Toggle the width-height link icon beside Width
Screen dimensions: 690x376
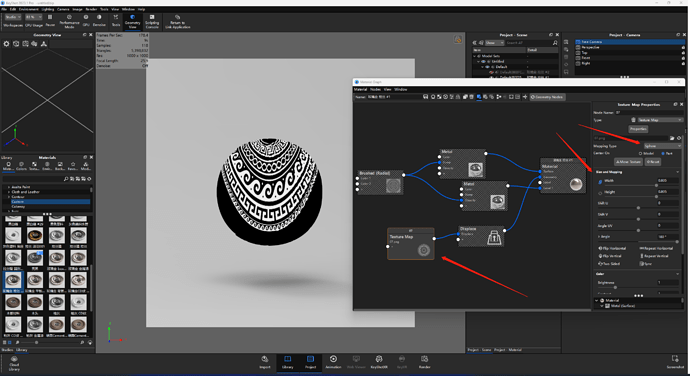(600, 181)
